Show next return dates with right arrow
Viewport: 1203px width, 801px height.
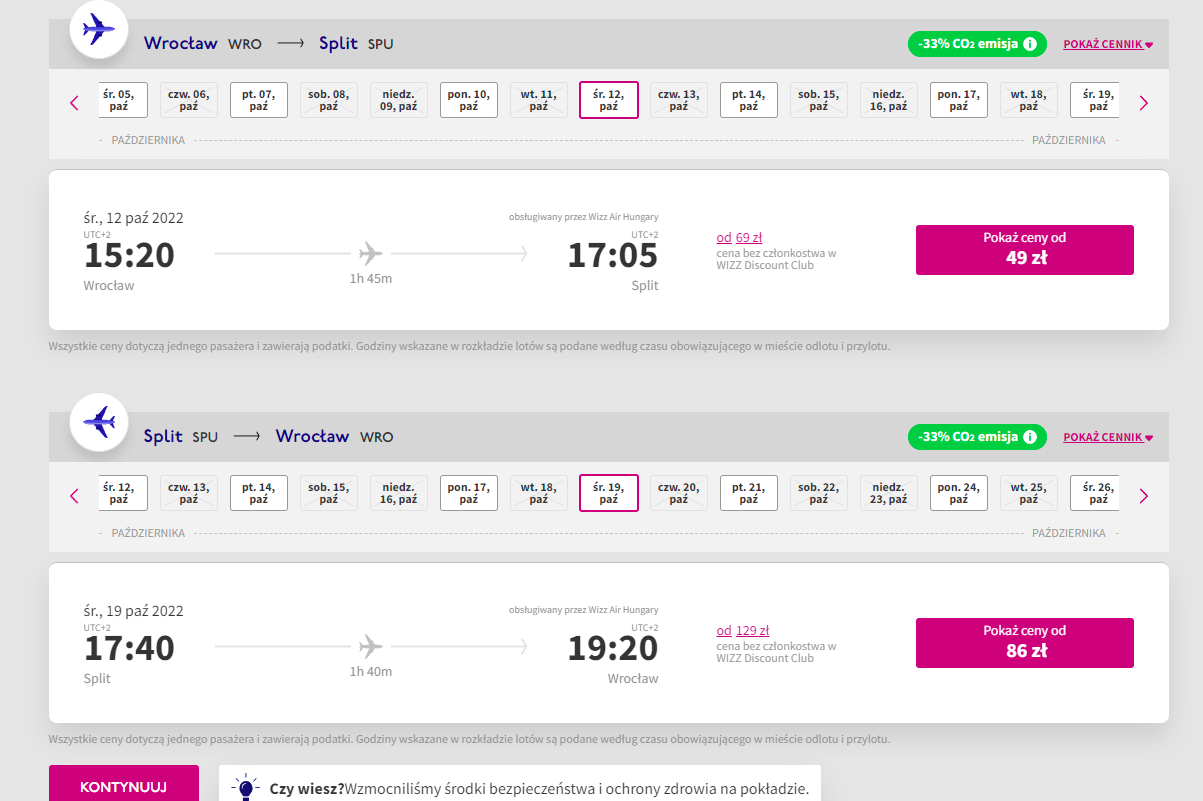pyautogui.click(x=1144, y=495)
